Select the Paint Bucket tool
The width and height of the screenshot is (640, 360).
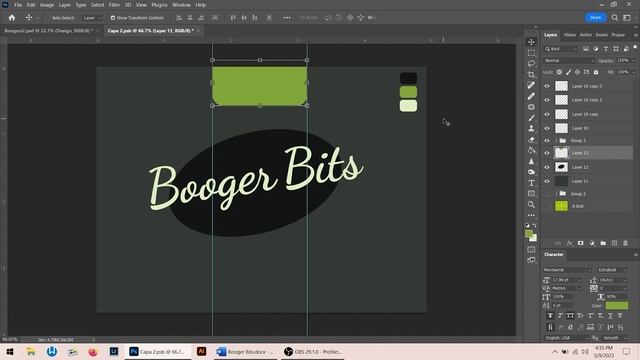531,151
